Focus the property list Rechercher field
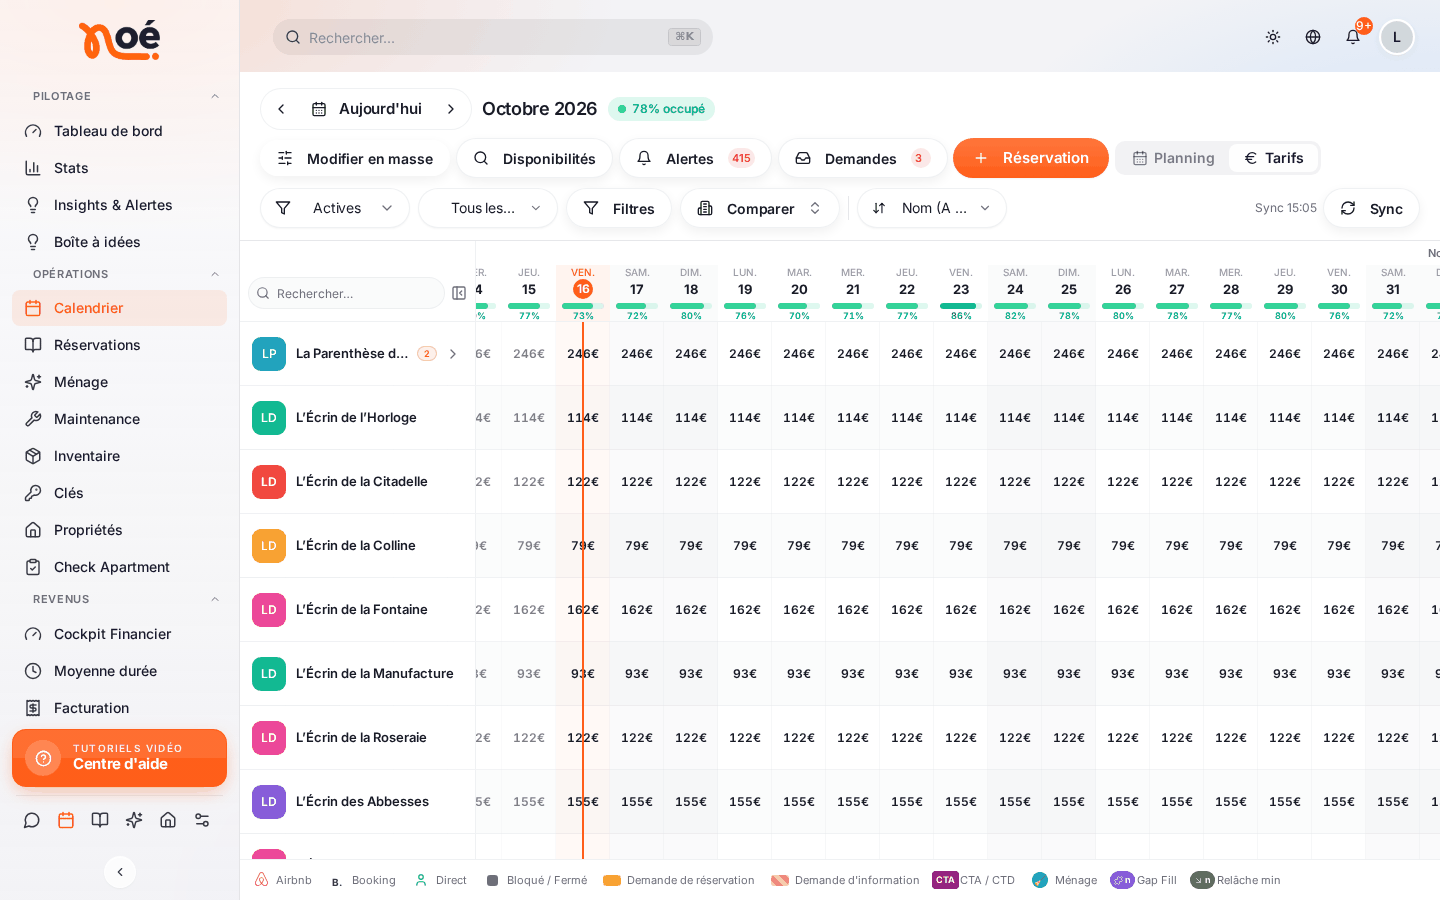Screen dimensions: 1440x900 [346, 293]
